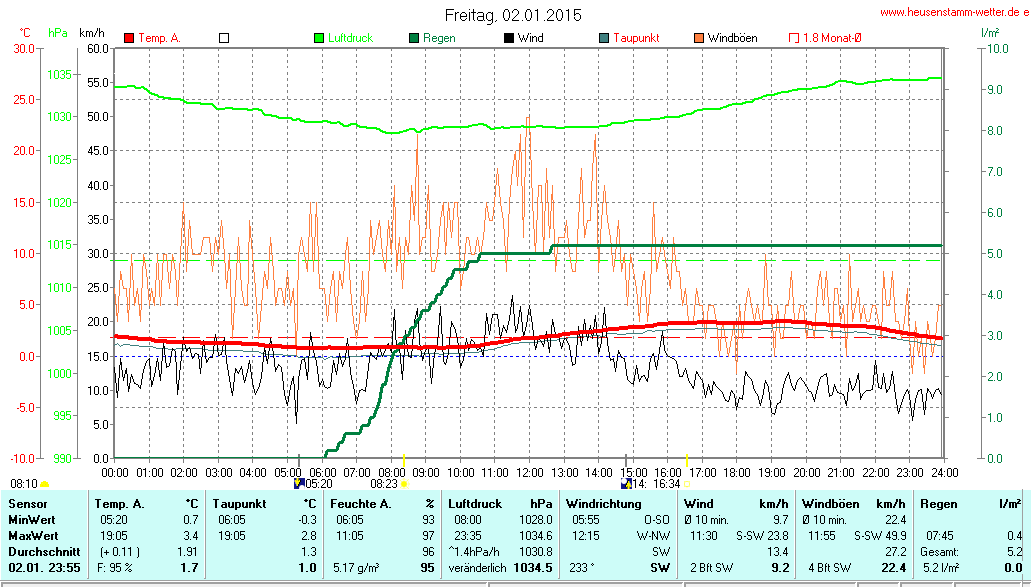This screenshot has width=1034, height=587.
Task: Select the Windrichtung column header
Action: pyautogui.click(x=604, y=504)
